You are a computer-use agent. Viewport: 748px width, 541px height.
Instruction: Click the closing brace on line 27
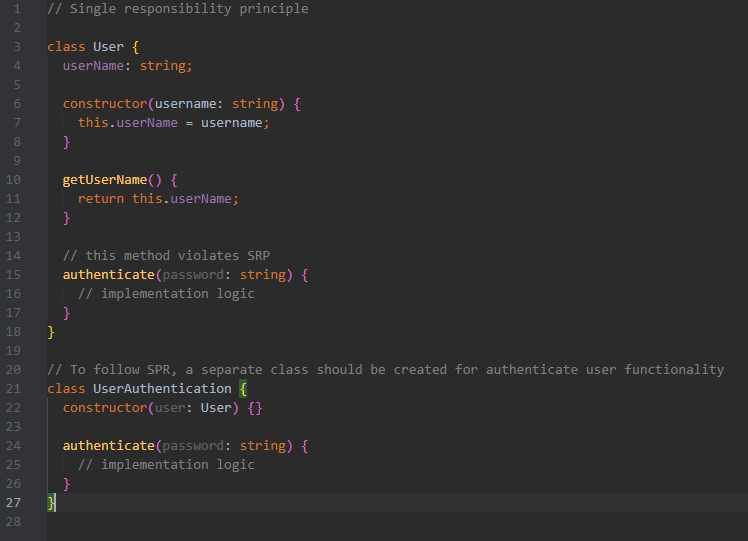pyautogui.click(x=51, y=503)
